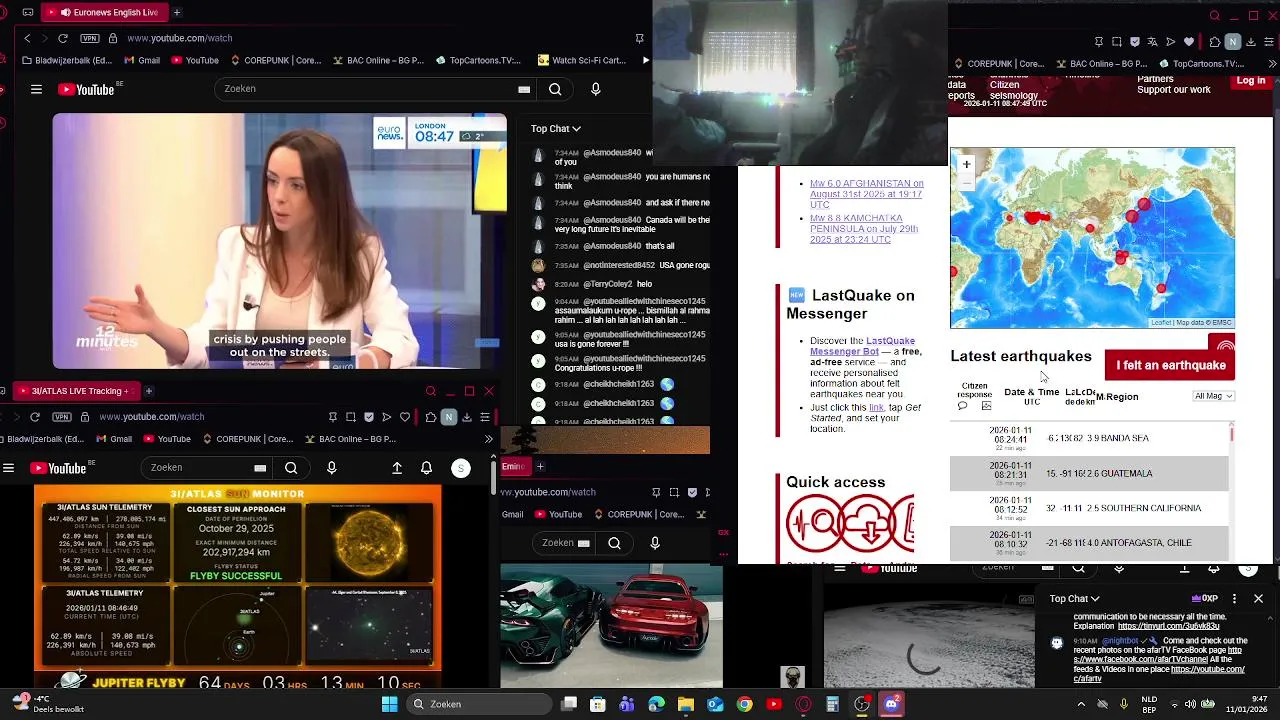Screen dimensions: 1280x720
Task: Open LastQuake Messenger Bot link
Action: (x=862, y=346)
